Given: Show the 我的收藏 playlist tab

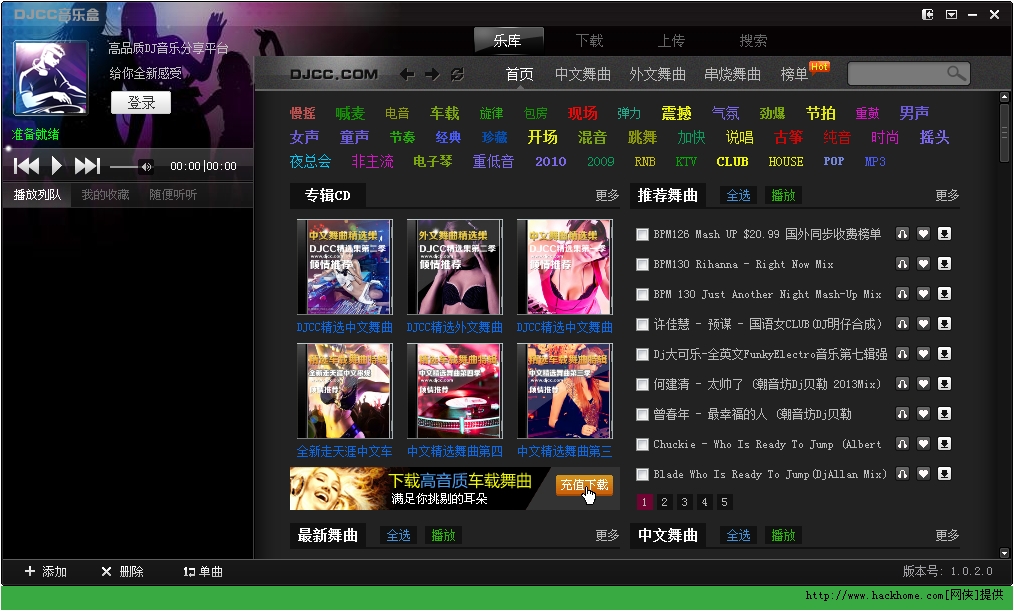Looking at the screenshot, I should [x=105, y=195].
